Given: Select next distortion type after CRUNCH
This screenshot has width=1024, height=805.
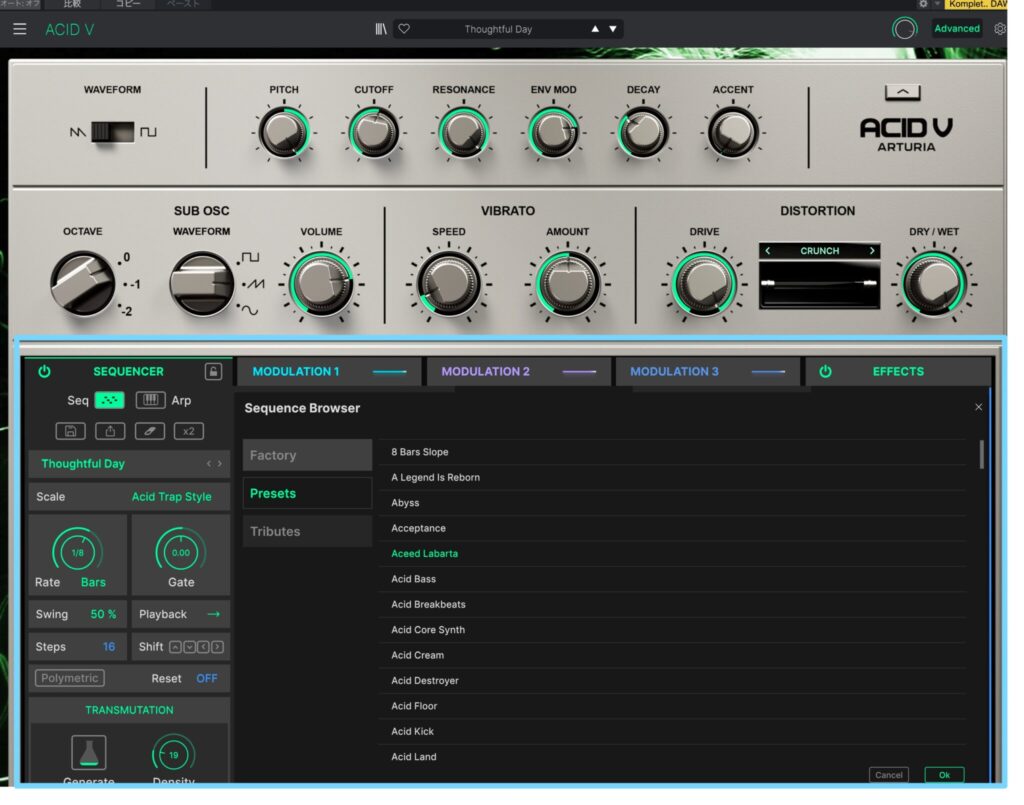Looking at the screenshot, I should coord(872,251).
